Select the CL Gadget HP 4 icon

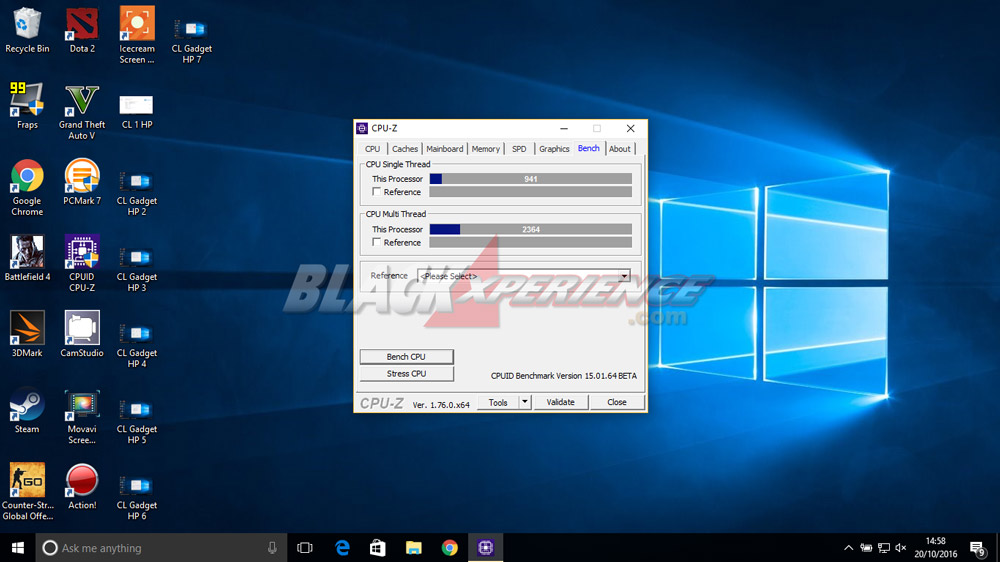pyautogui.click(x=136, y=344)
